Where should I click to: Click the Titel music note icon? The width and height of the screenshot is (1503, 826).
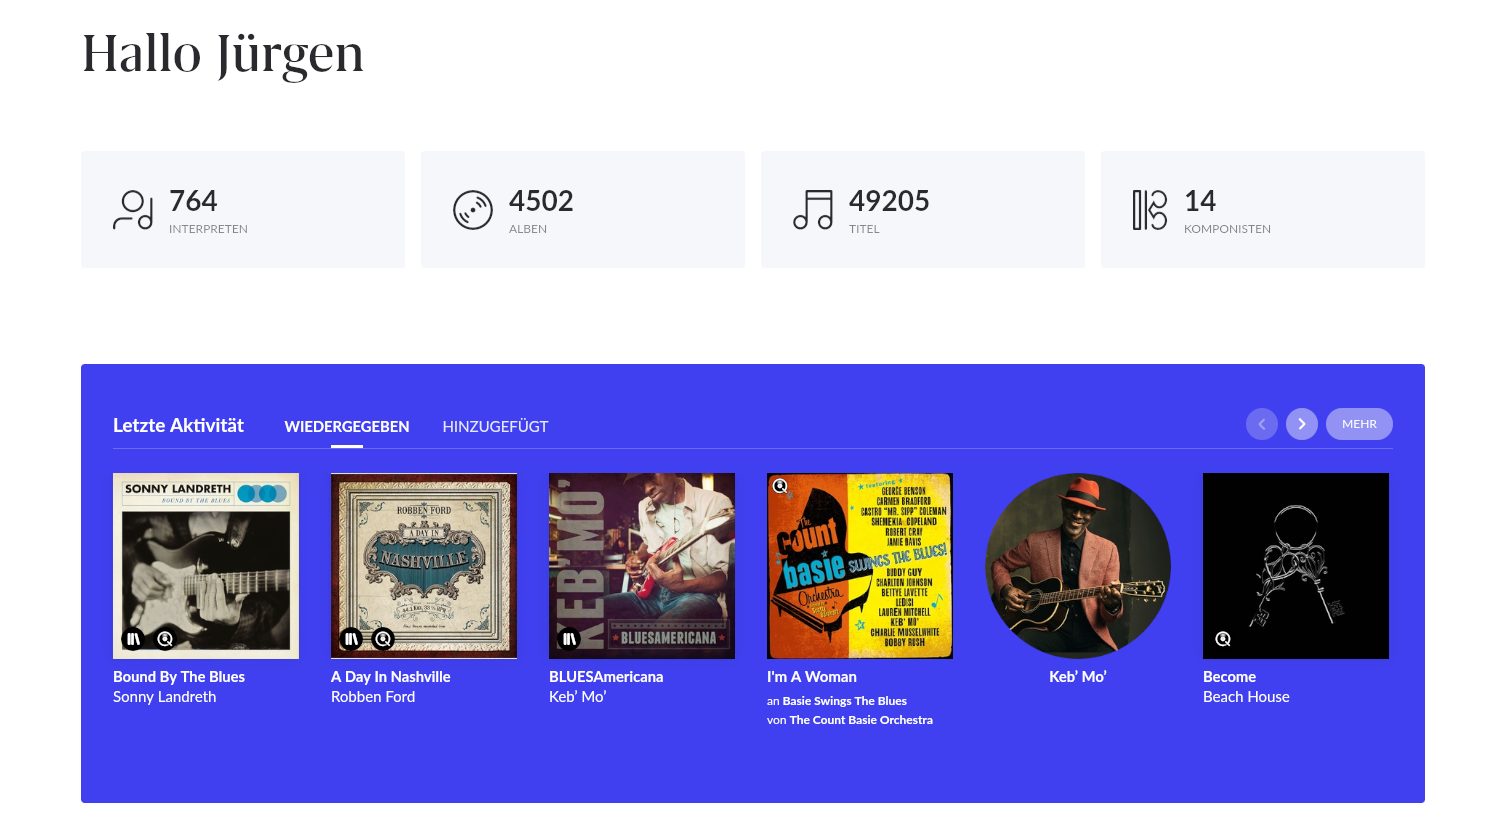click(813, 210)
